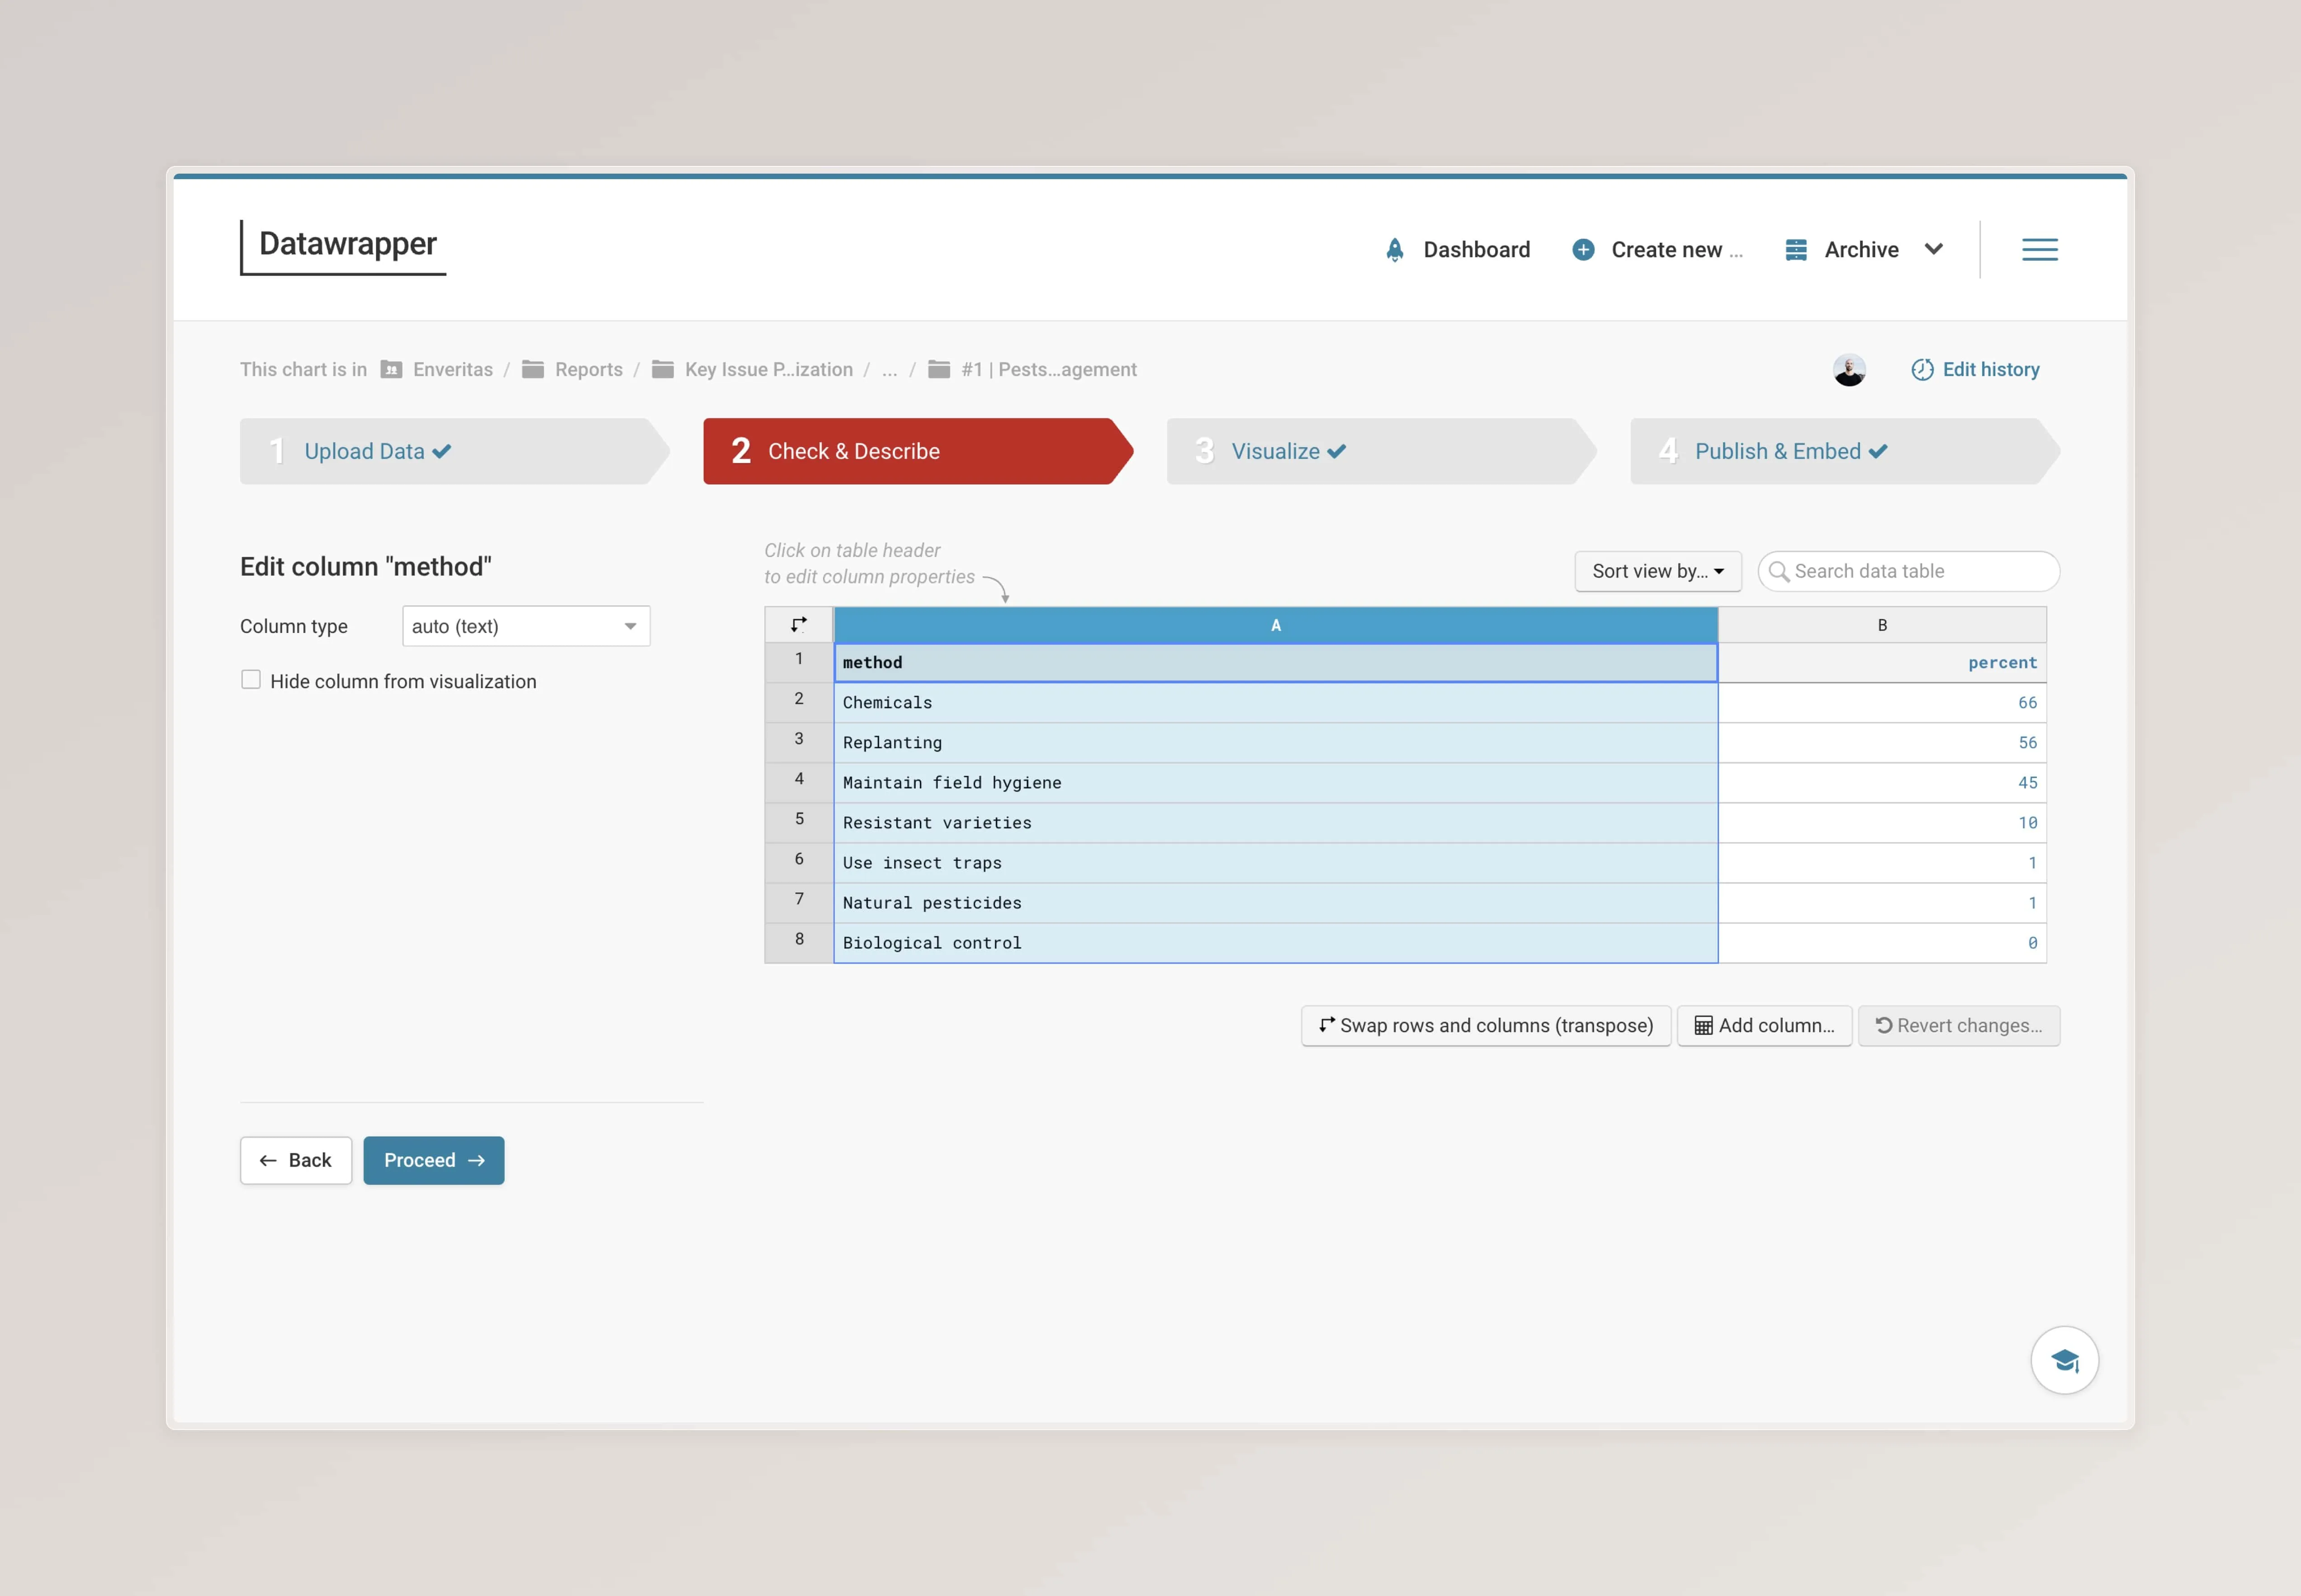Open Edit history via the clock icon

coord(1923,369)
